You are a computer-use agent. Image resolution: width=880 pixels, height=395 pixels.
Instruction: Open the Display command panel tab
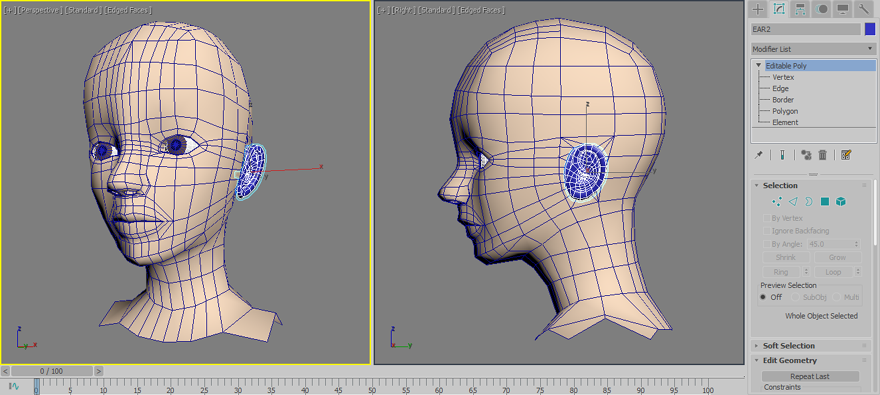coord(842,9)
